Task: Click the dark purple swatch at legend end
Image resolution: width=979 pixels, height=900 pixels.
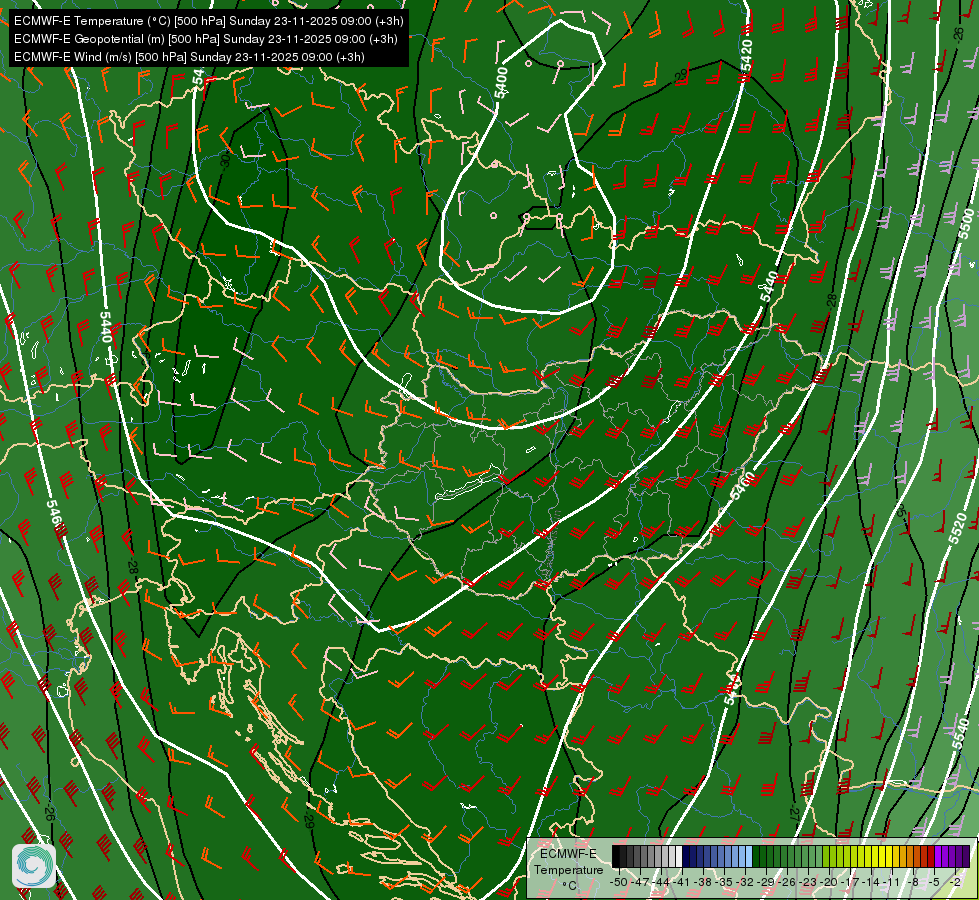Action: click(x=966, y=856)
